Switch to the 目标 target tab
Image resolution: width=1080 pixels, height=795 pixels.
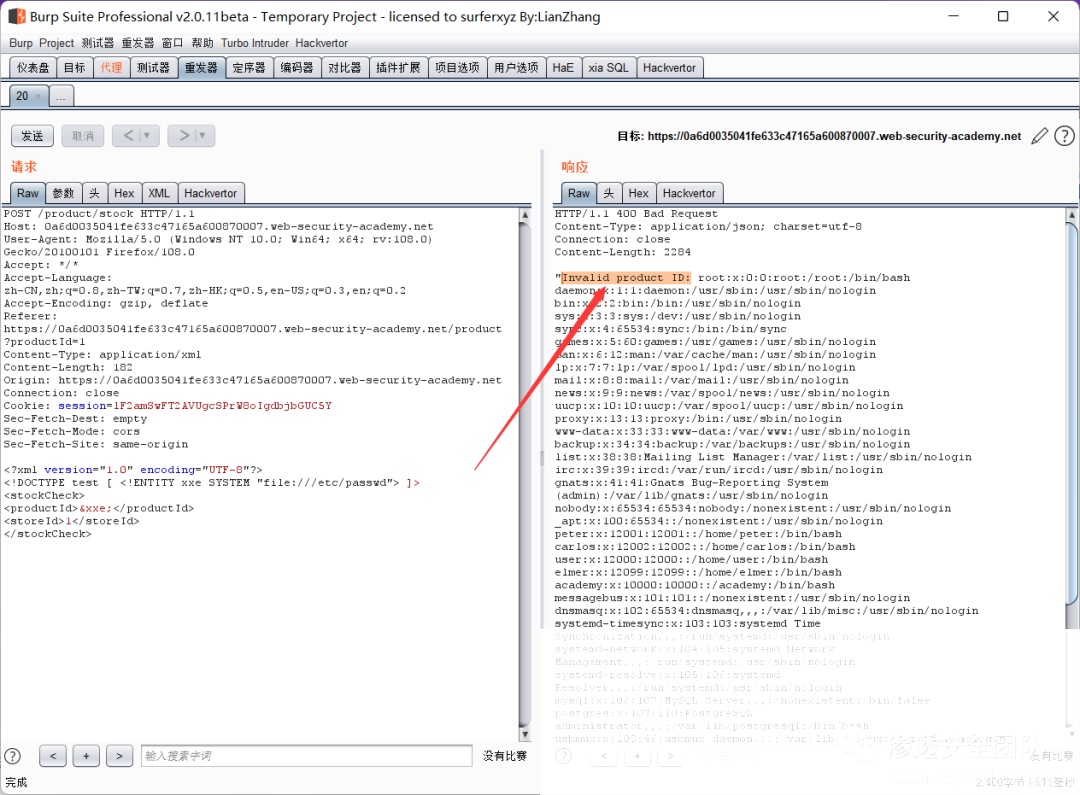pyautogui.click(x=74, y=68)
